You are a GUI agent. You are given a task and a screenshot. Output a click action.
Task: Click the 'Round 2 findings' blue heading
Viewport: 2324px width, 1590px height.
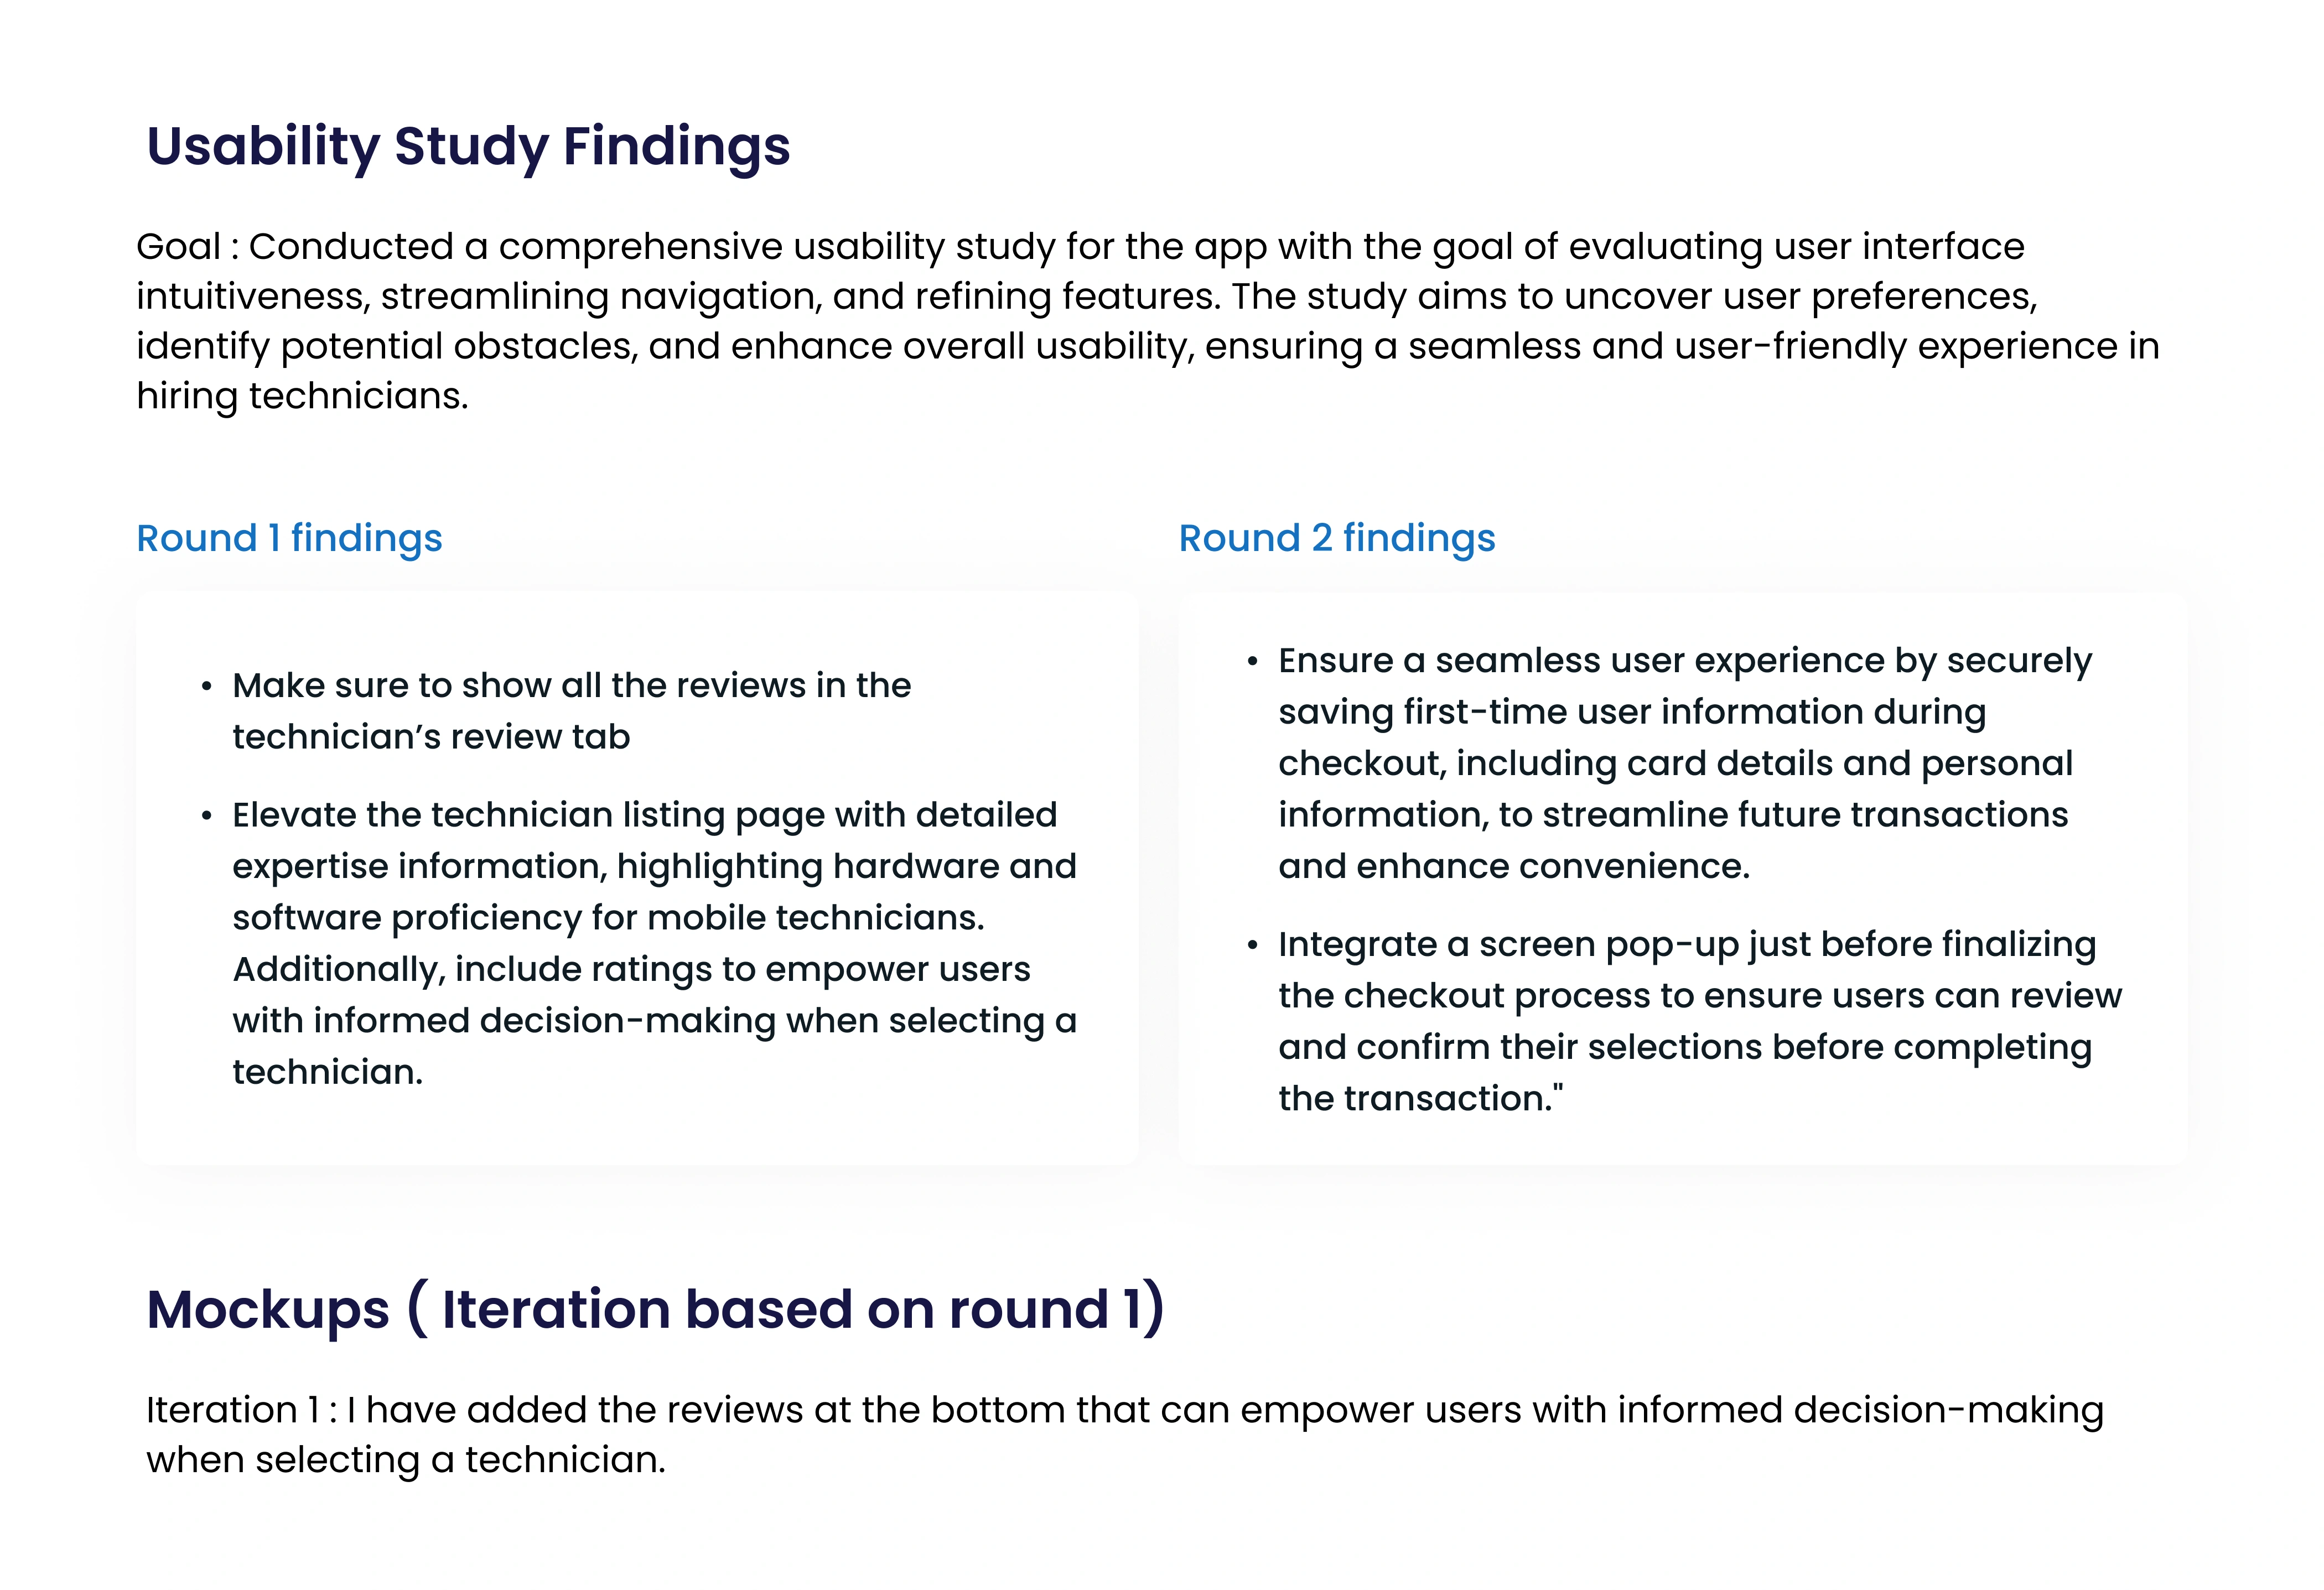point(1336,538)
